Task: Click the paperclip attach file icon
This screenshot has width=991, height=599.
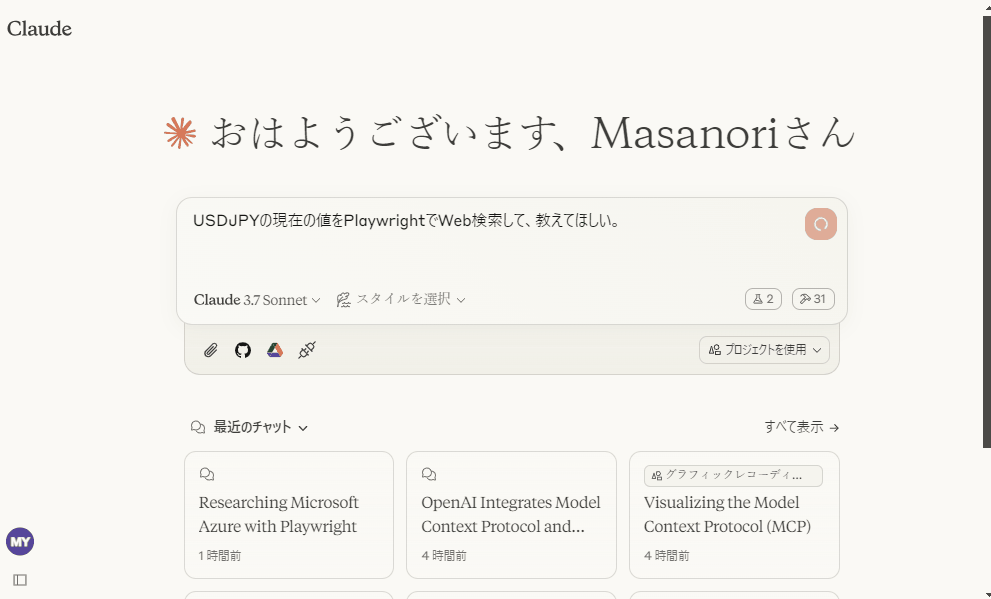Action: 210,350
